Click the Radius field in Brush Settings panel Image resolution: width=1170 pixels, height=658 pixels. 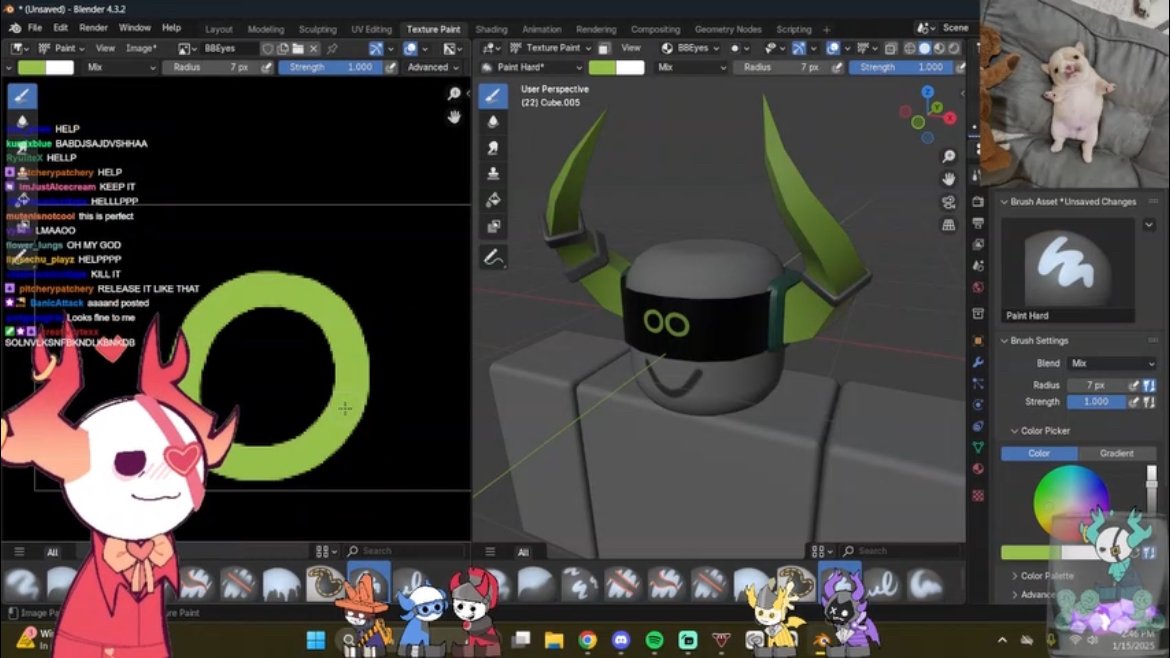[1095, 385]
